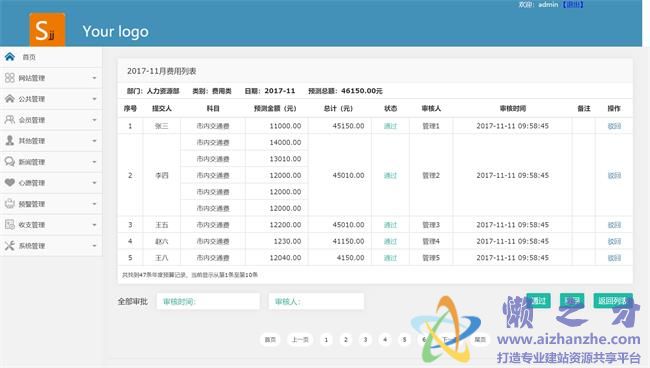Open the 会员管理 sidebar menu
This screenshot has width=650, height=368.
click(x=51, y=120)
